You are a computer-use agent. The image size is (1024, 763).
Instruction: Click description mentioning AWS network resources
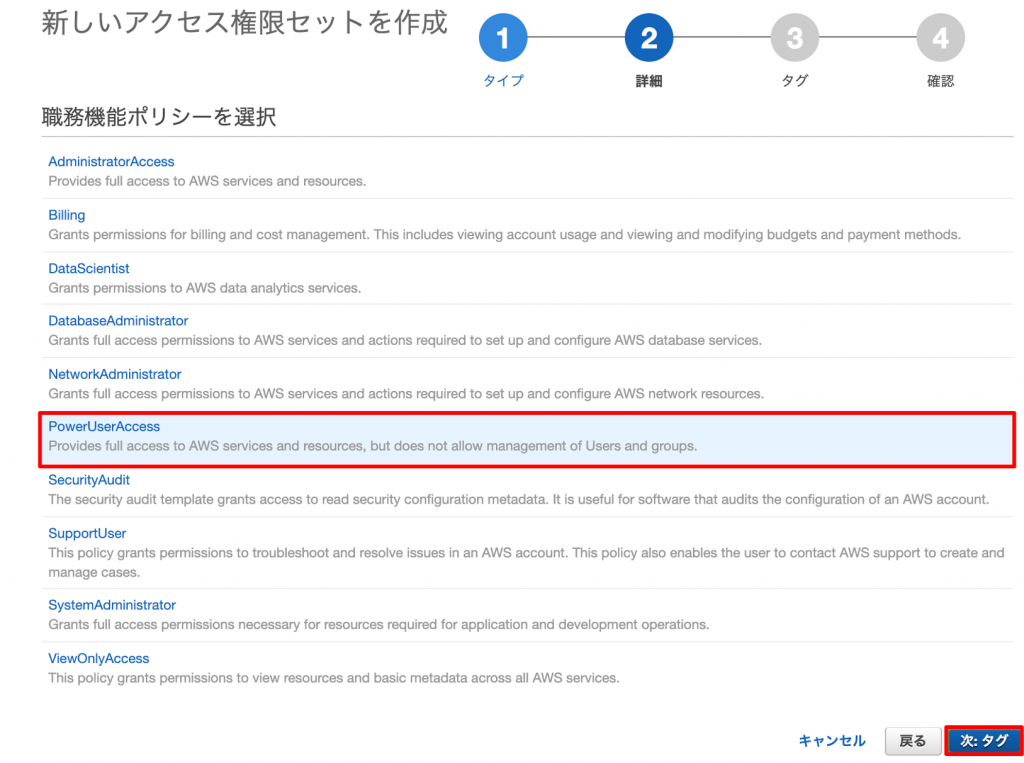(406, 394)
